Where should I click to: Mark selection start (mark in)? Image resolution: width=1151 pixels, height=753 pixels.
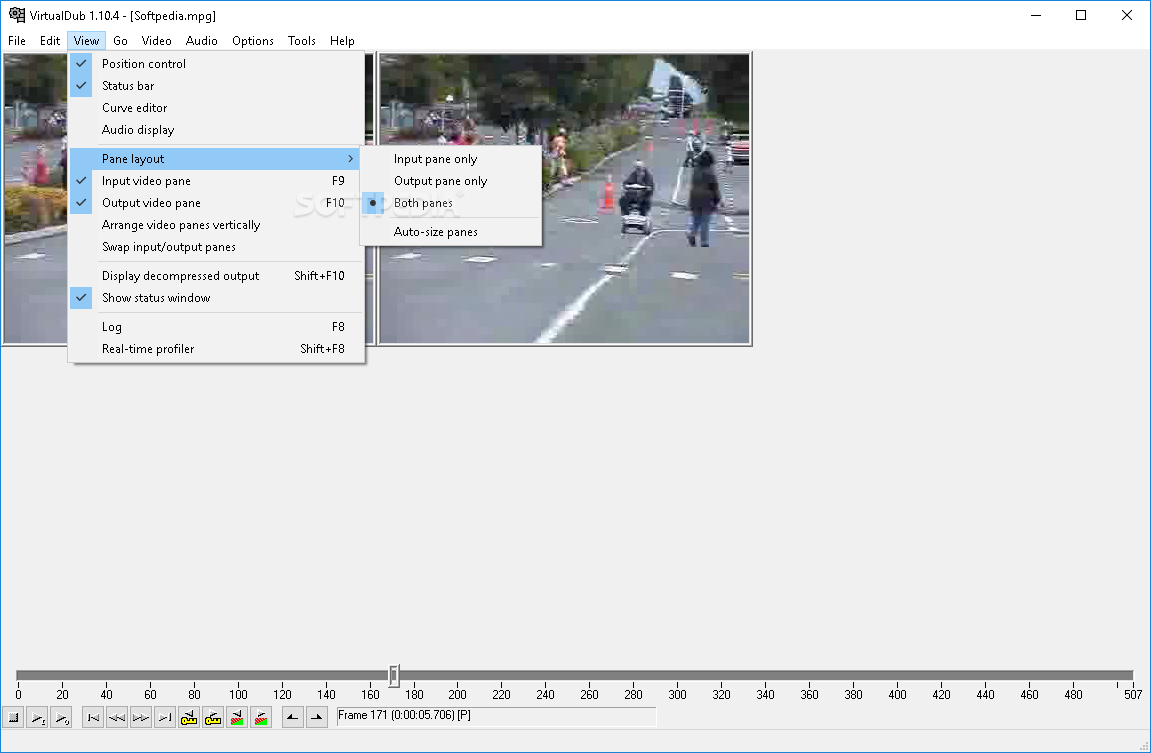point(292,717)
